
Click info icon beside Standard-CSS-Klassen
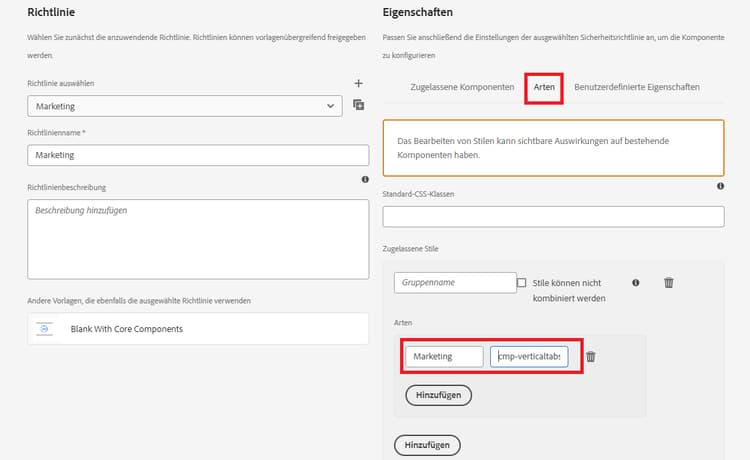point(720,186)
